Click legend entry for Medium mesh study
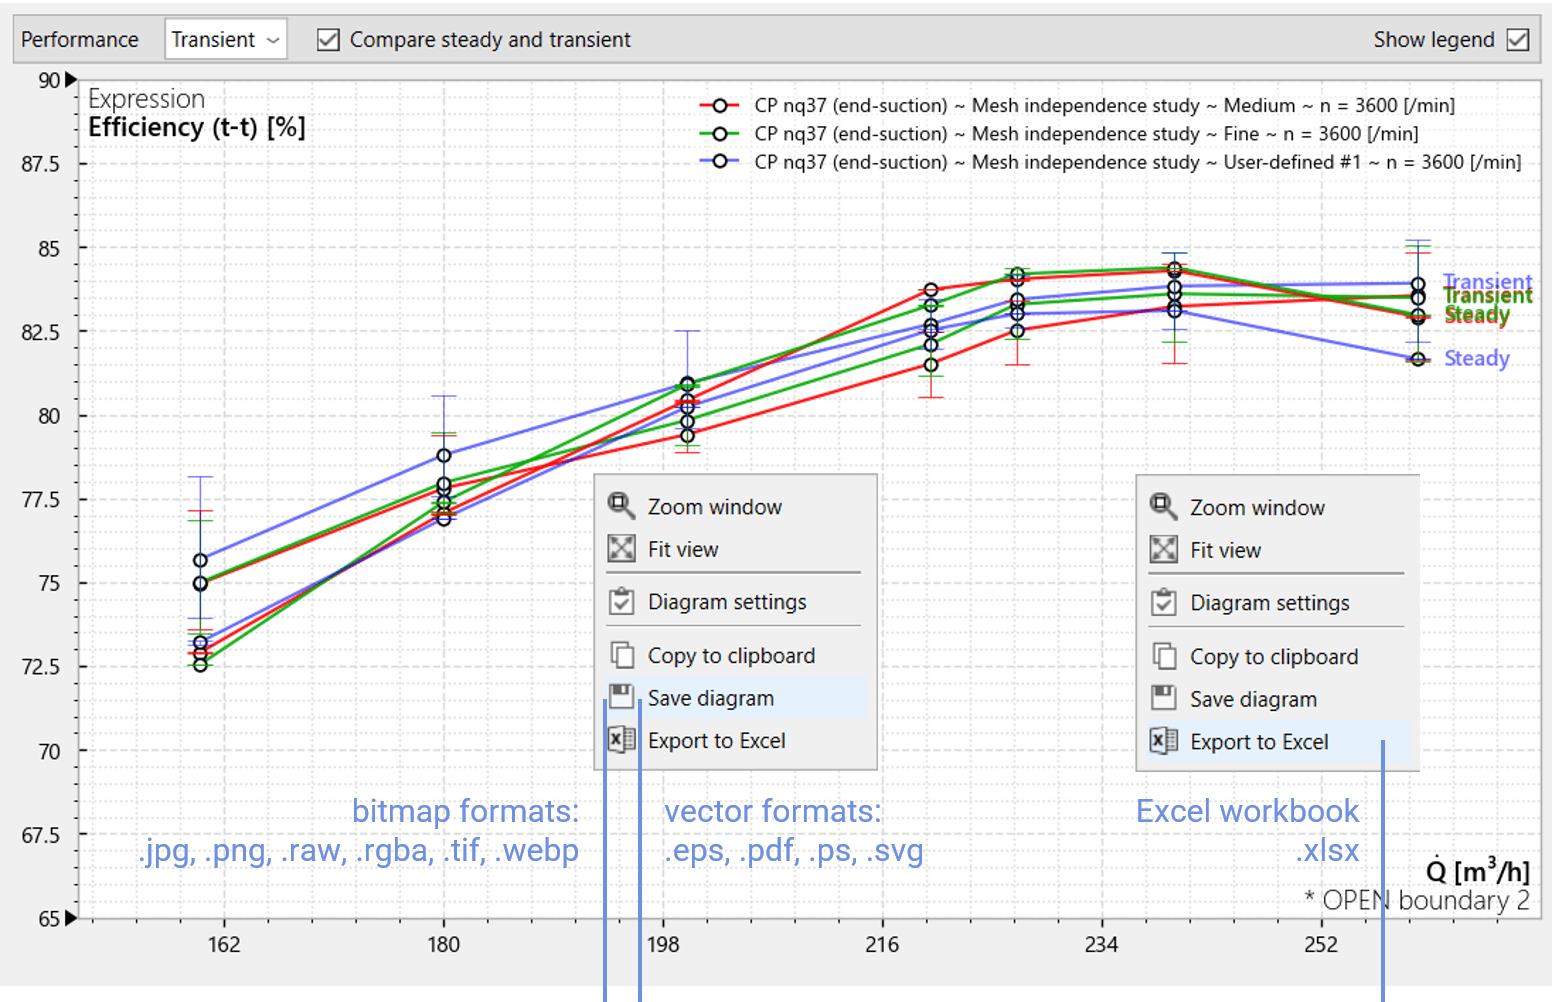The image size is (1554, 1002). [x=1104, y=105]
